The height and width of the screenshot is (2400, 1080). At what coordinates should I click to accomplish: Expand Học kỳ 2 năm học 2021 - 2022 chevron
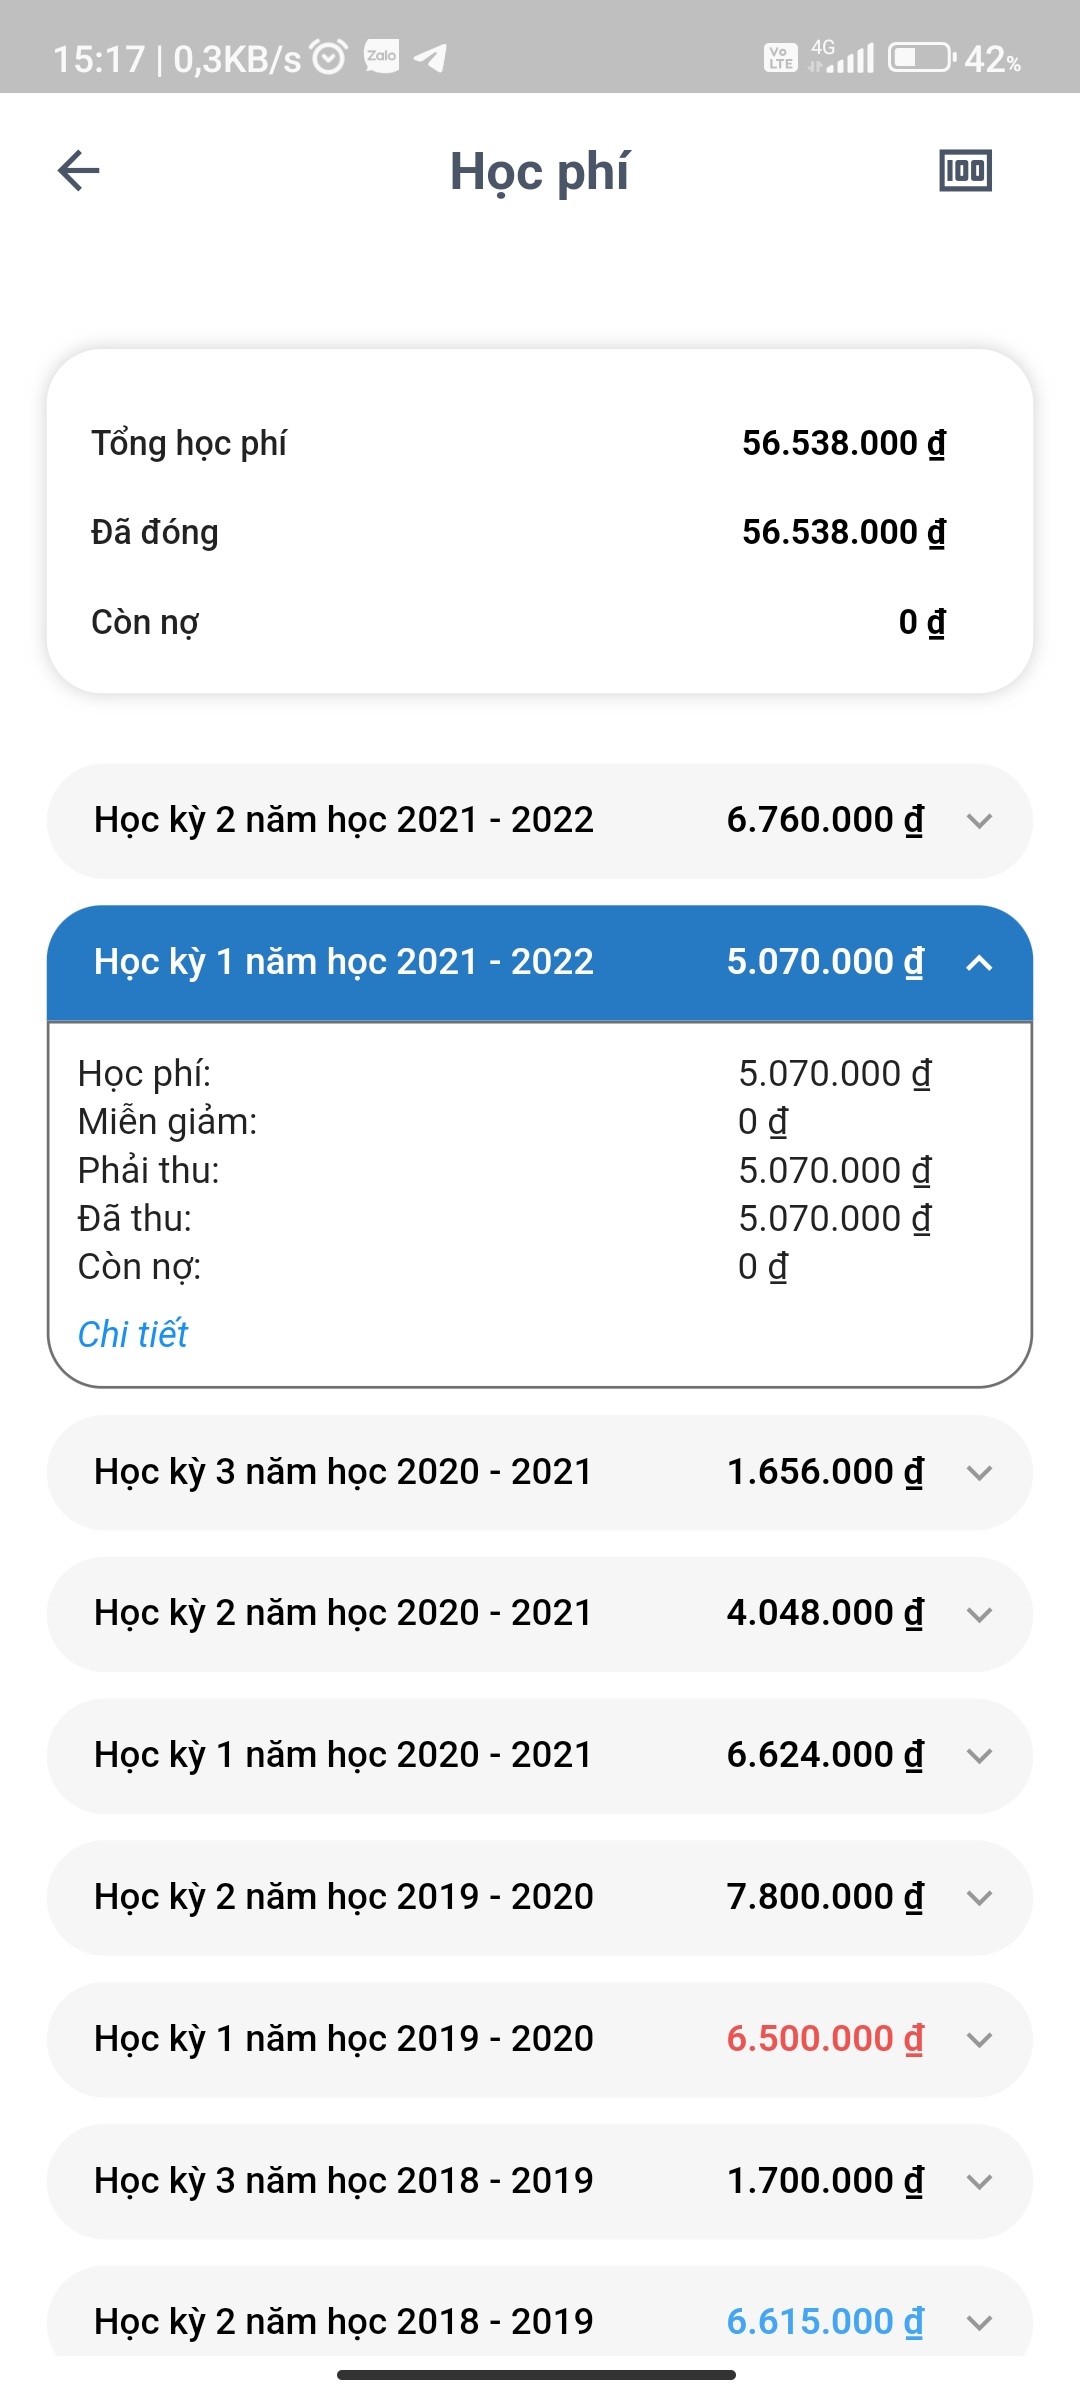pos(979,821)
